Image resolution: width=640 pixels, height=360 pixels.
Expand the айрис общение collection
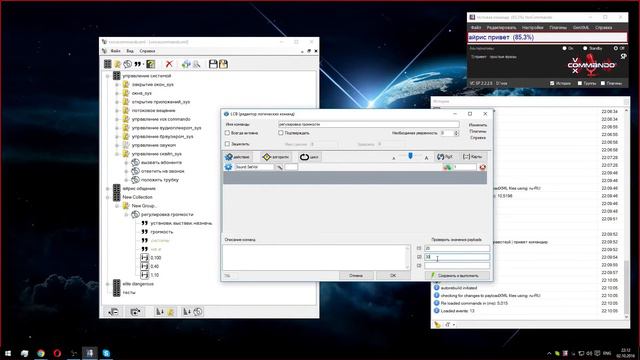pos(108,189)
